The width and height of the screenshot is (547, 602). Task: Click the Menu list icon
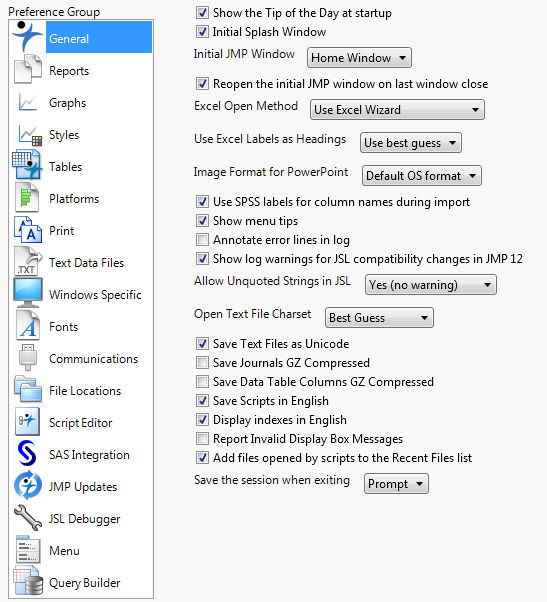click(28, 549)
